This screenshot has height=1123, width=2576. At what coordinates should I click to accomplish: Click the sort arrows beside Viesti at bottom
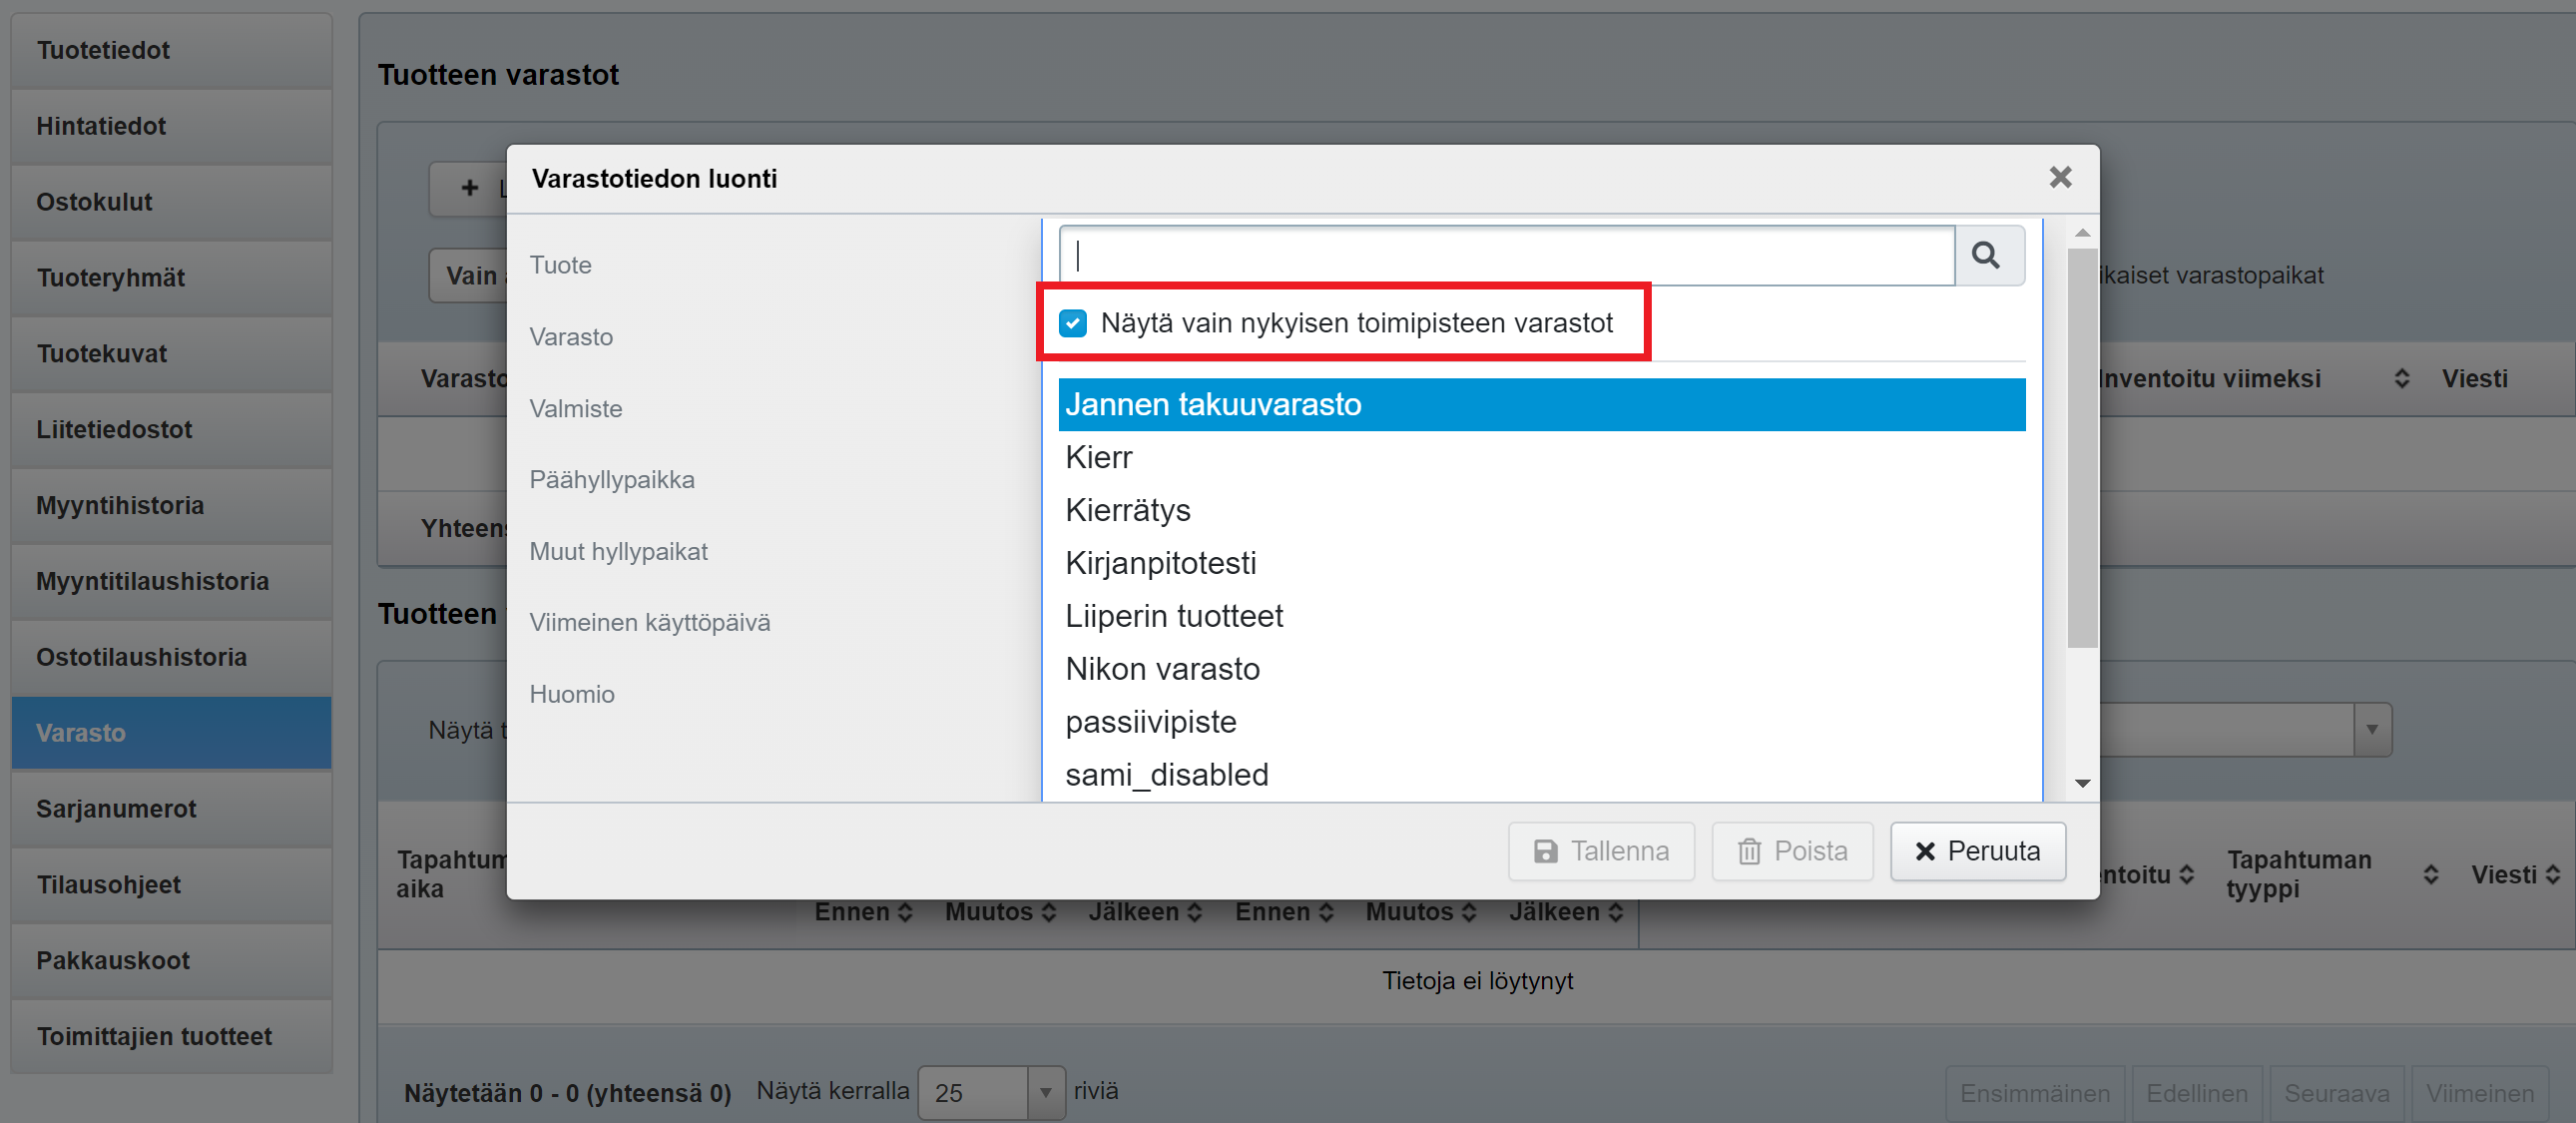pyautogui.click(x=2552, y=875)
